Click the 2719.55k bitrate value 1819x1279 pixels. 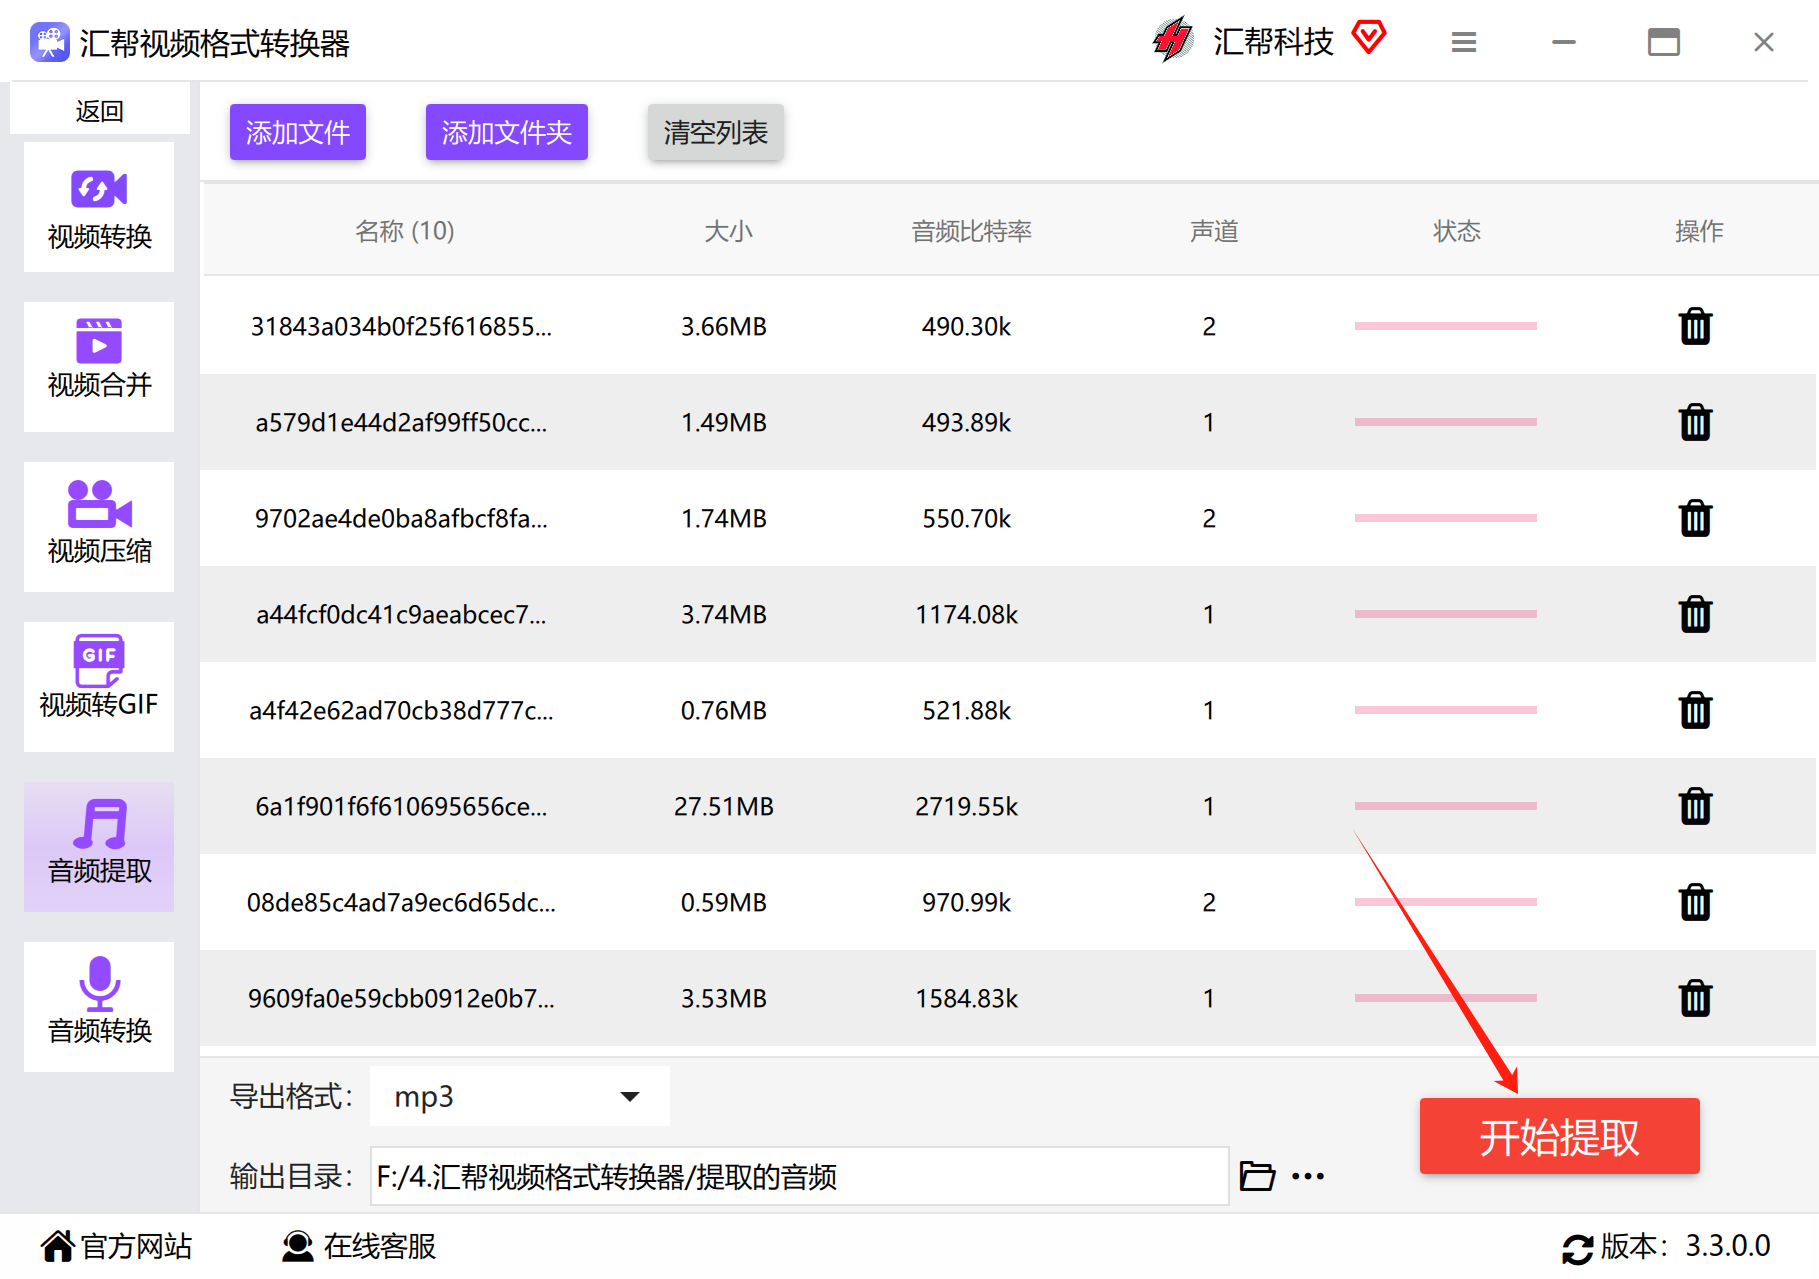966,806
